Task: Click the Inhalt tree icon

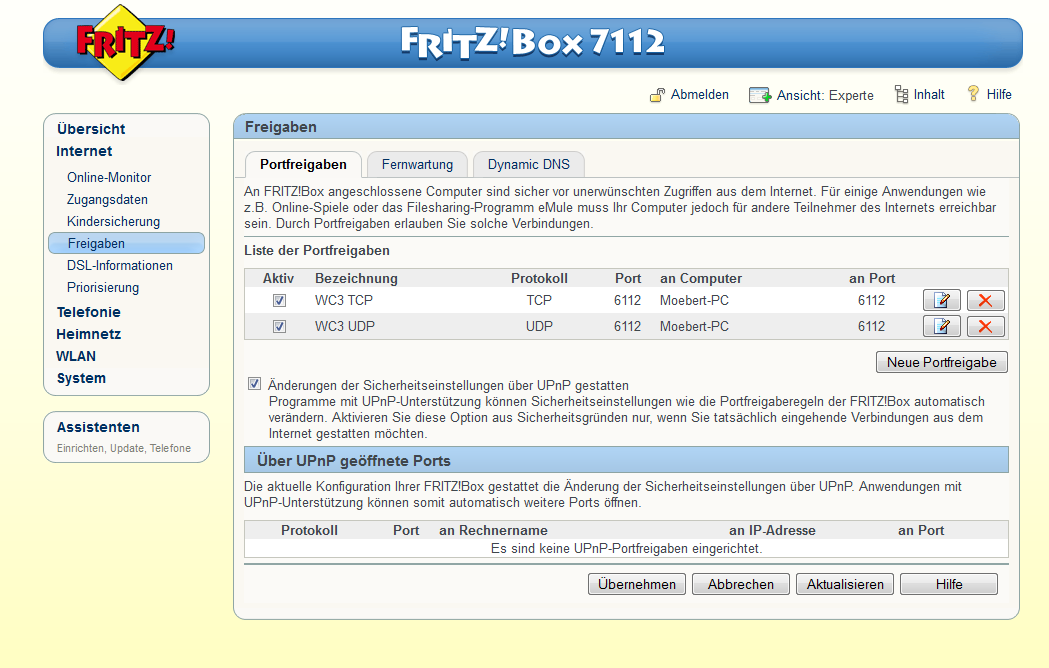Action: [x=901, y=94]
